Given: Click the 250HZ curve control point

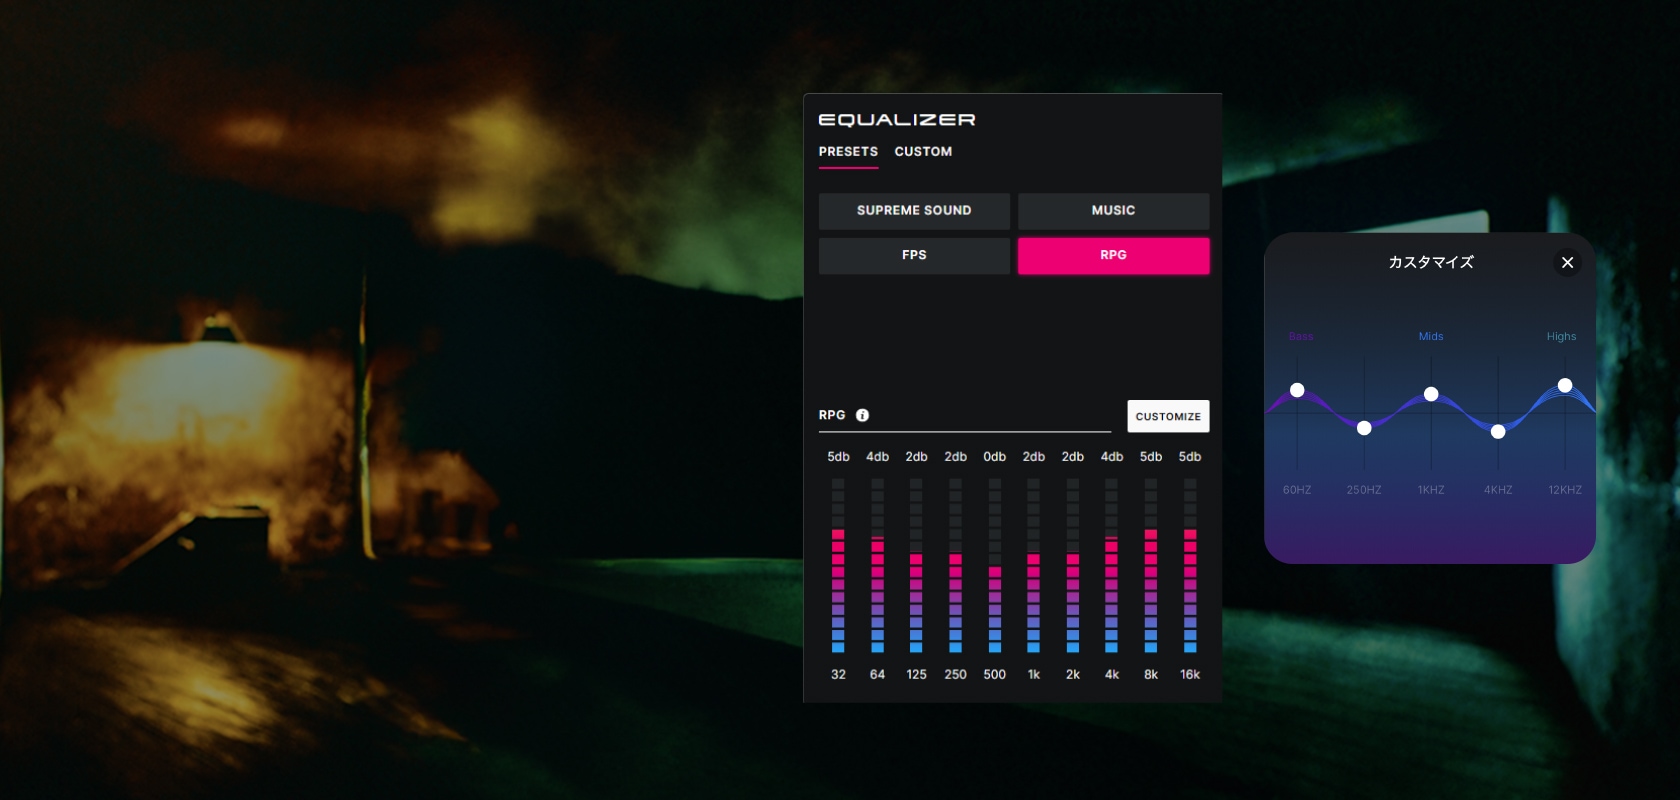Looking at the screenshot, I should tap(1364, 428).
